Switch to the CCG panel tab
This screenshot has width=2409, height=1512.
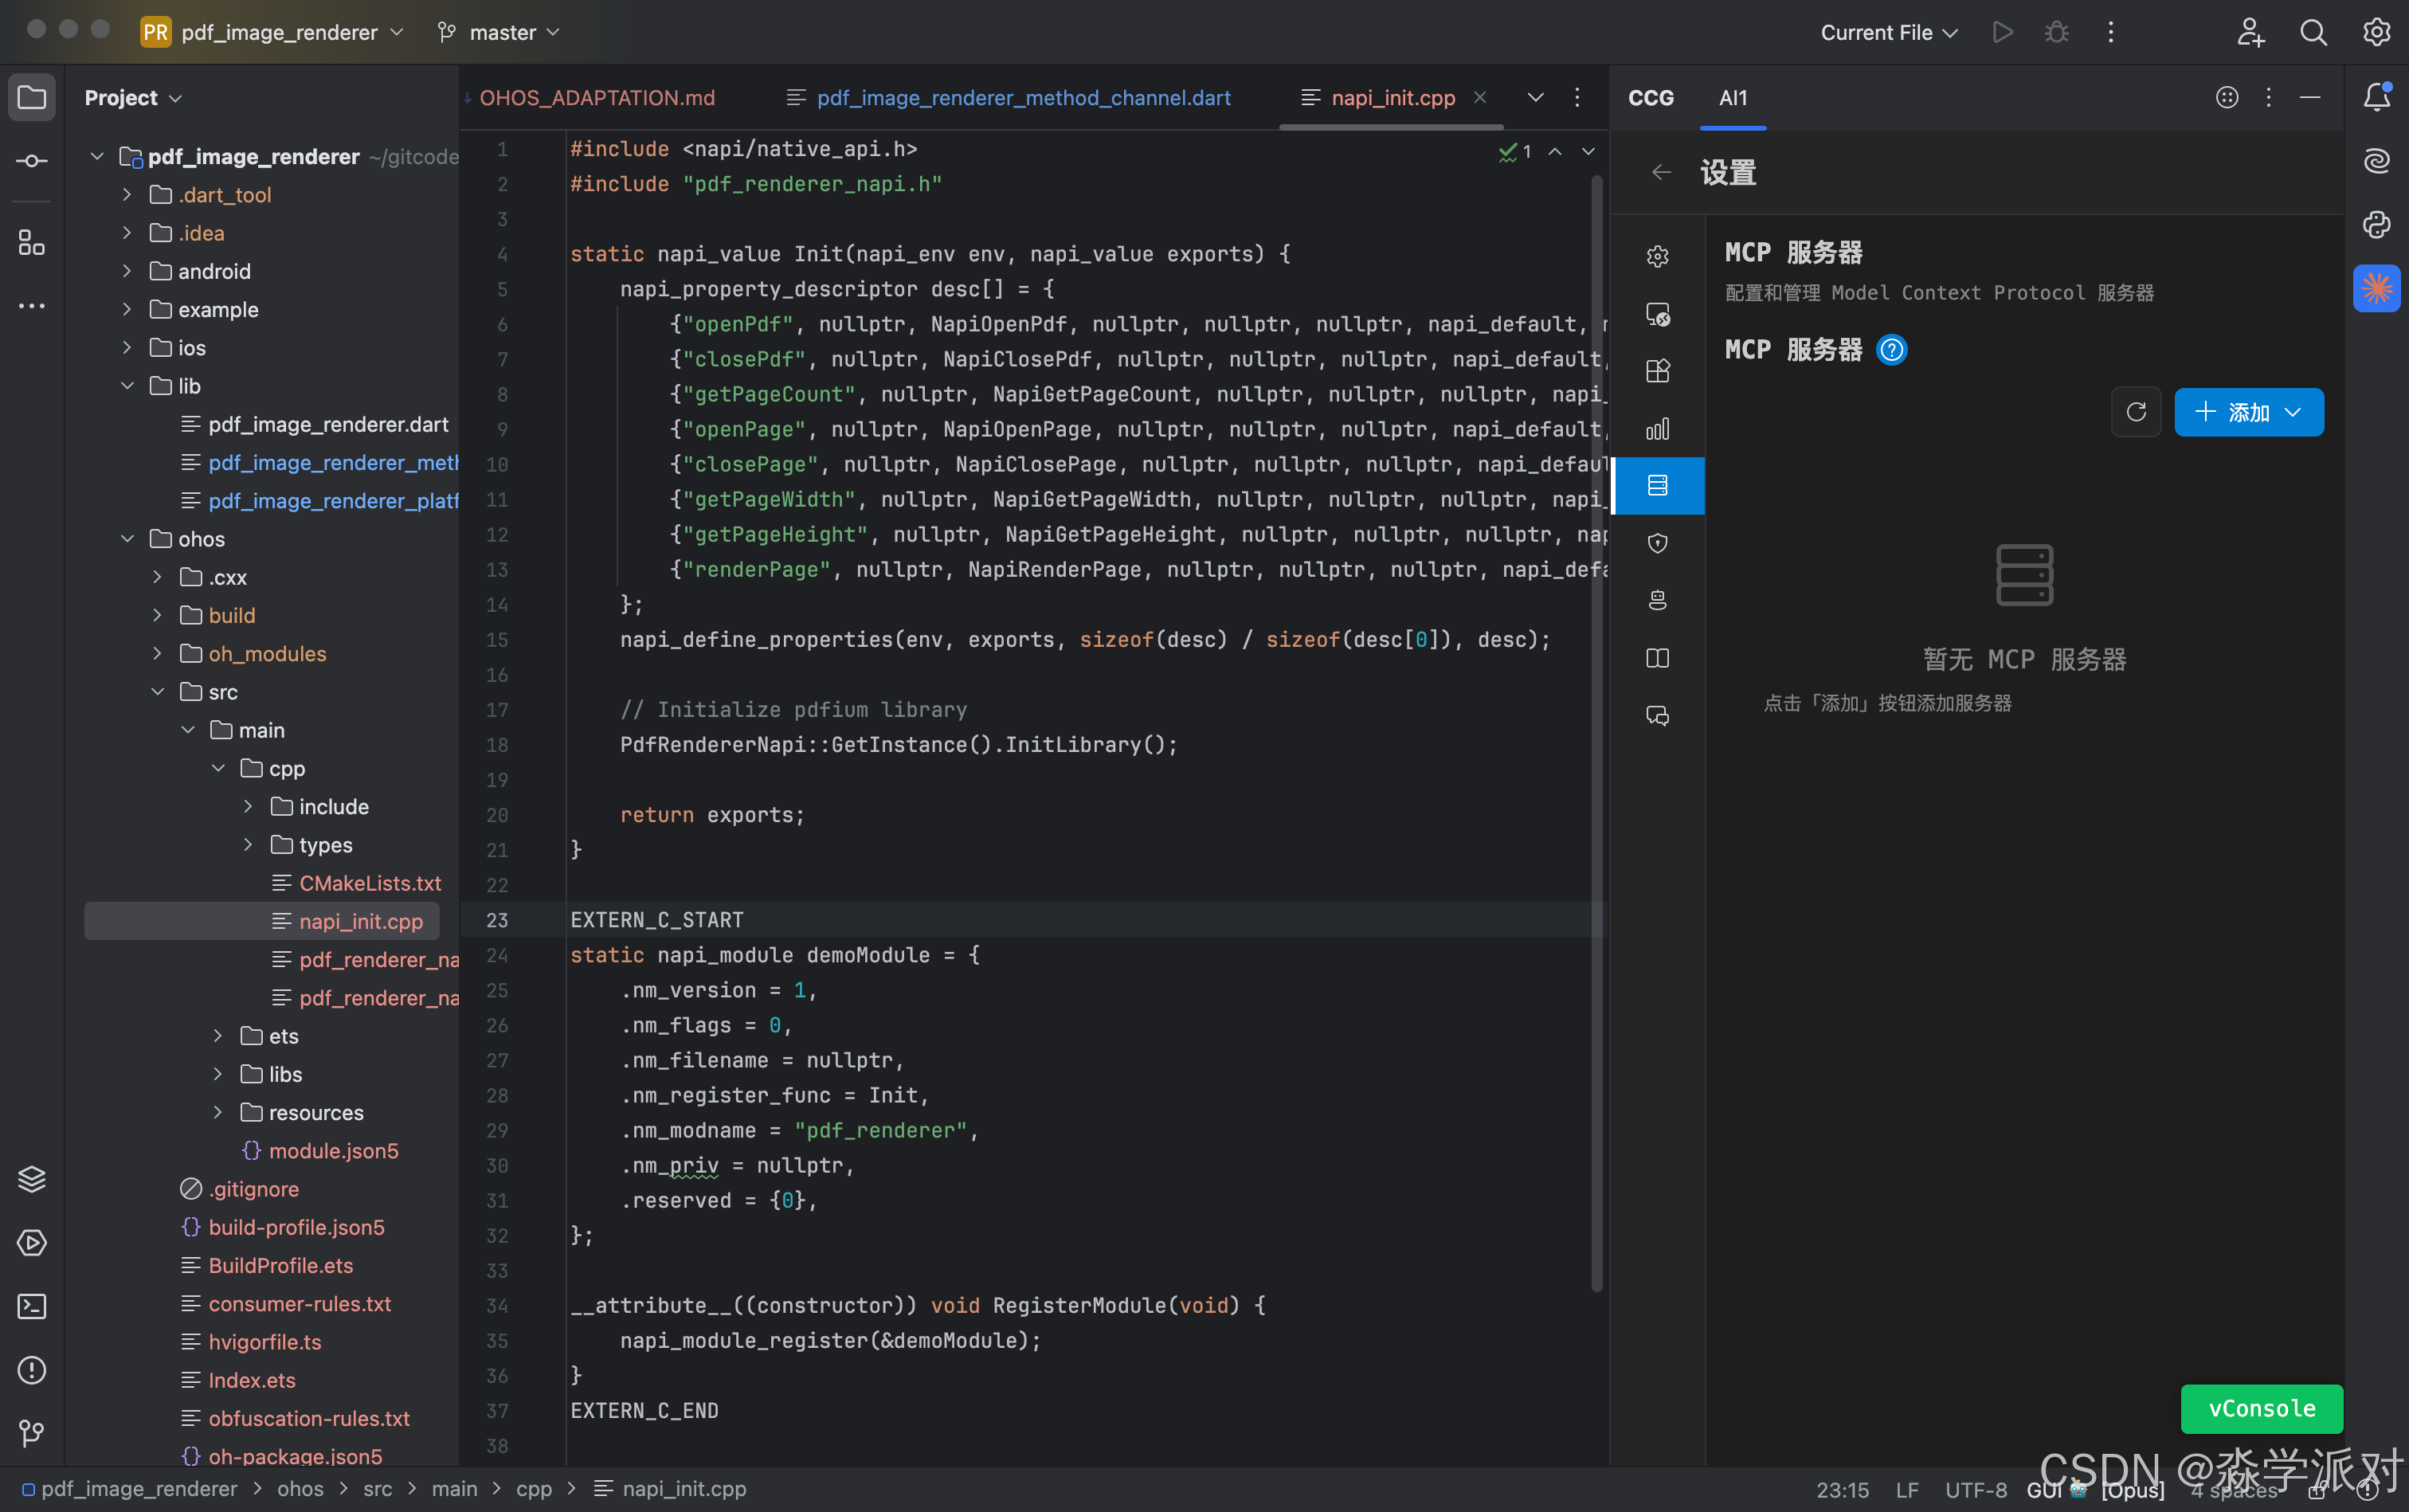coord(1650,98)
